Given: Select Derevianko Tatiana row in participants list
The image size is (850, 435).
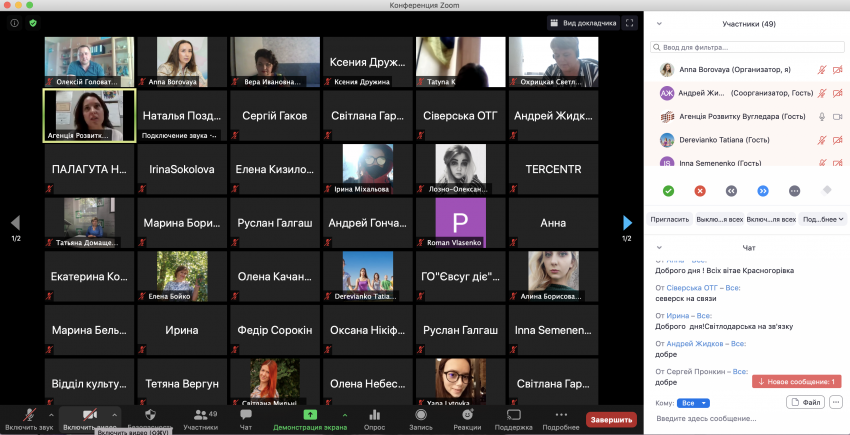Looking at the screenshot, I should 746,140.
